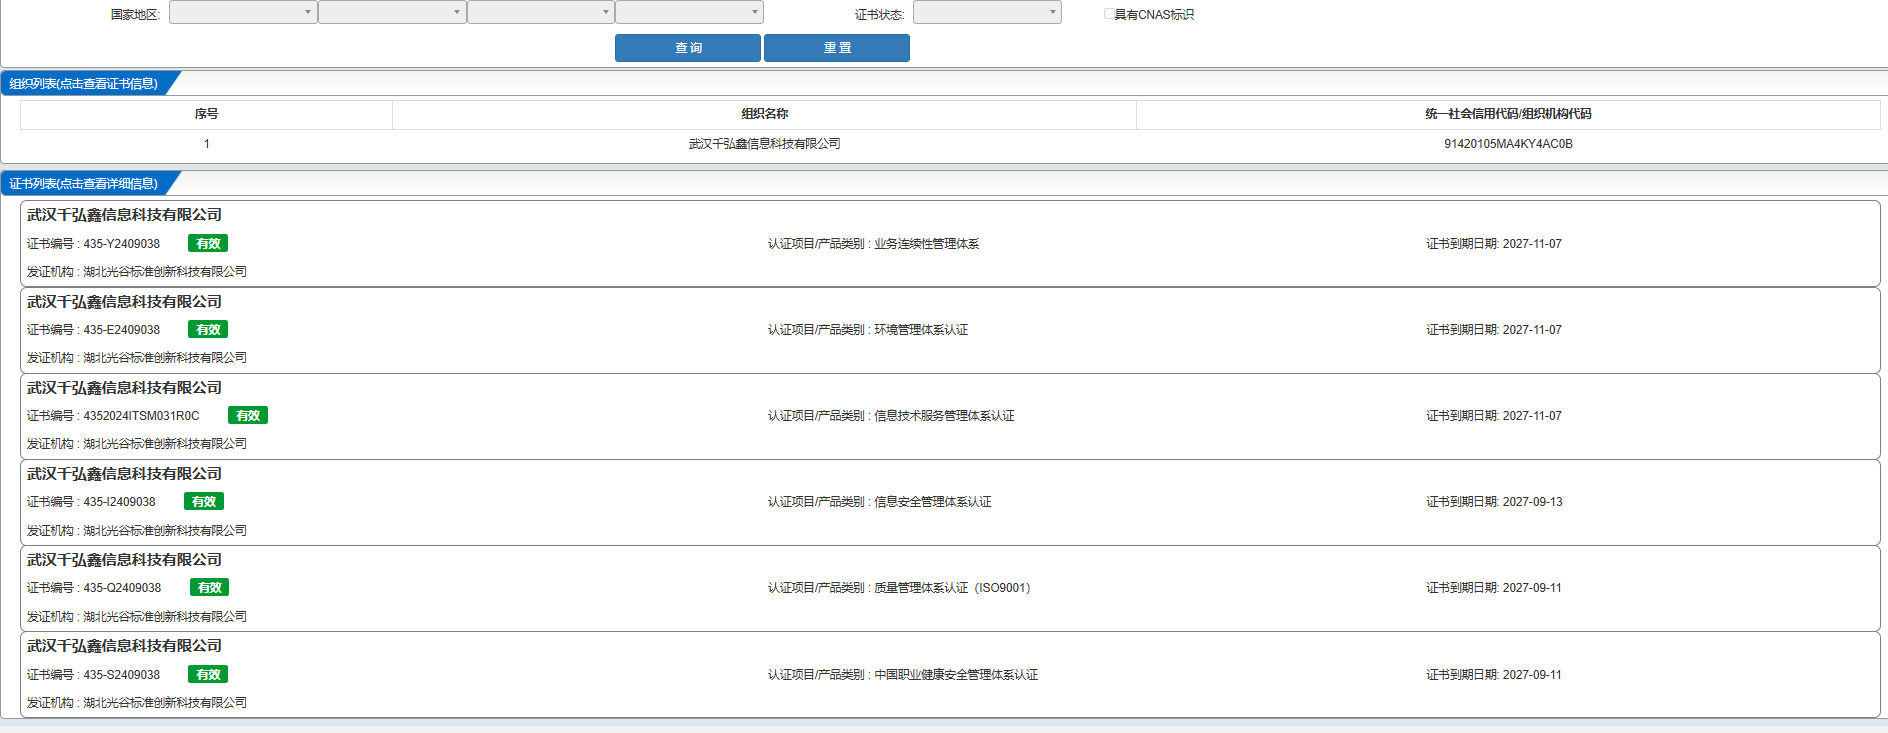Click the 有效 badge beside 4352024ITSM031R0C
The width and height of the screenshot is (1888, 733).
point(248,415)
